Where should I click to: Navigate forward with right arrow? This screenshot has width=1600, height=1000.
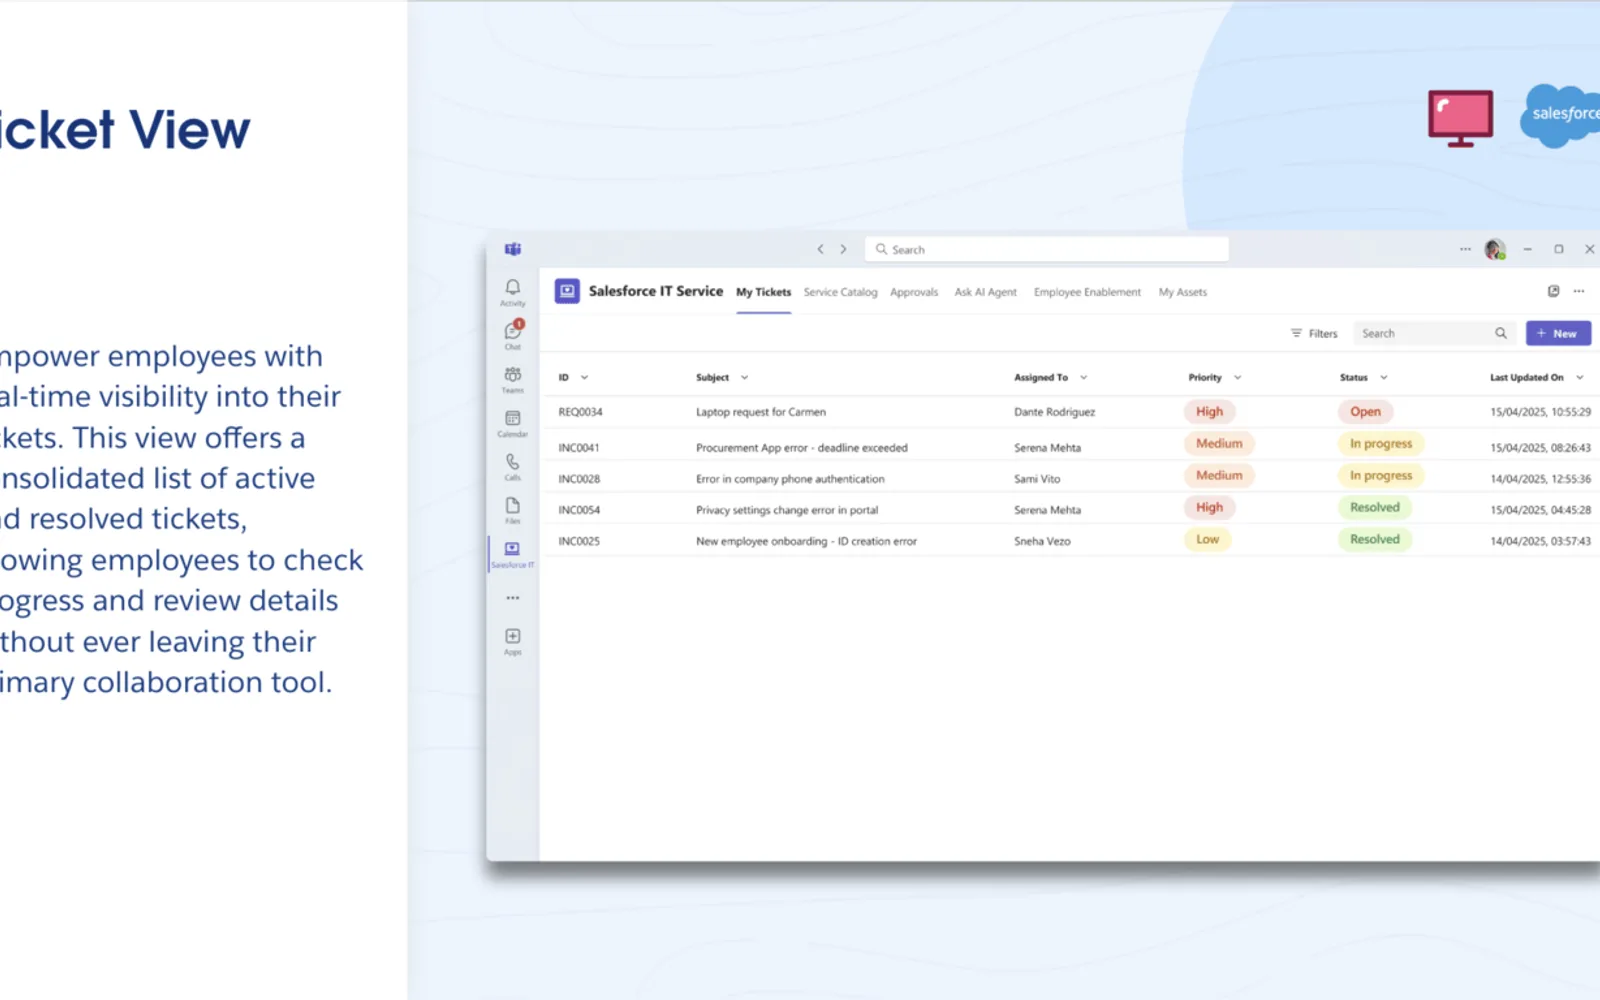(843, 249)
